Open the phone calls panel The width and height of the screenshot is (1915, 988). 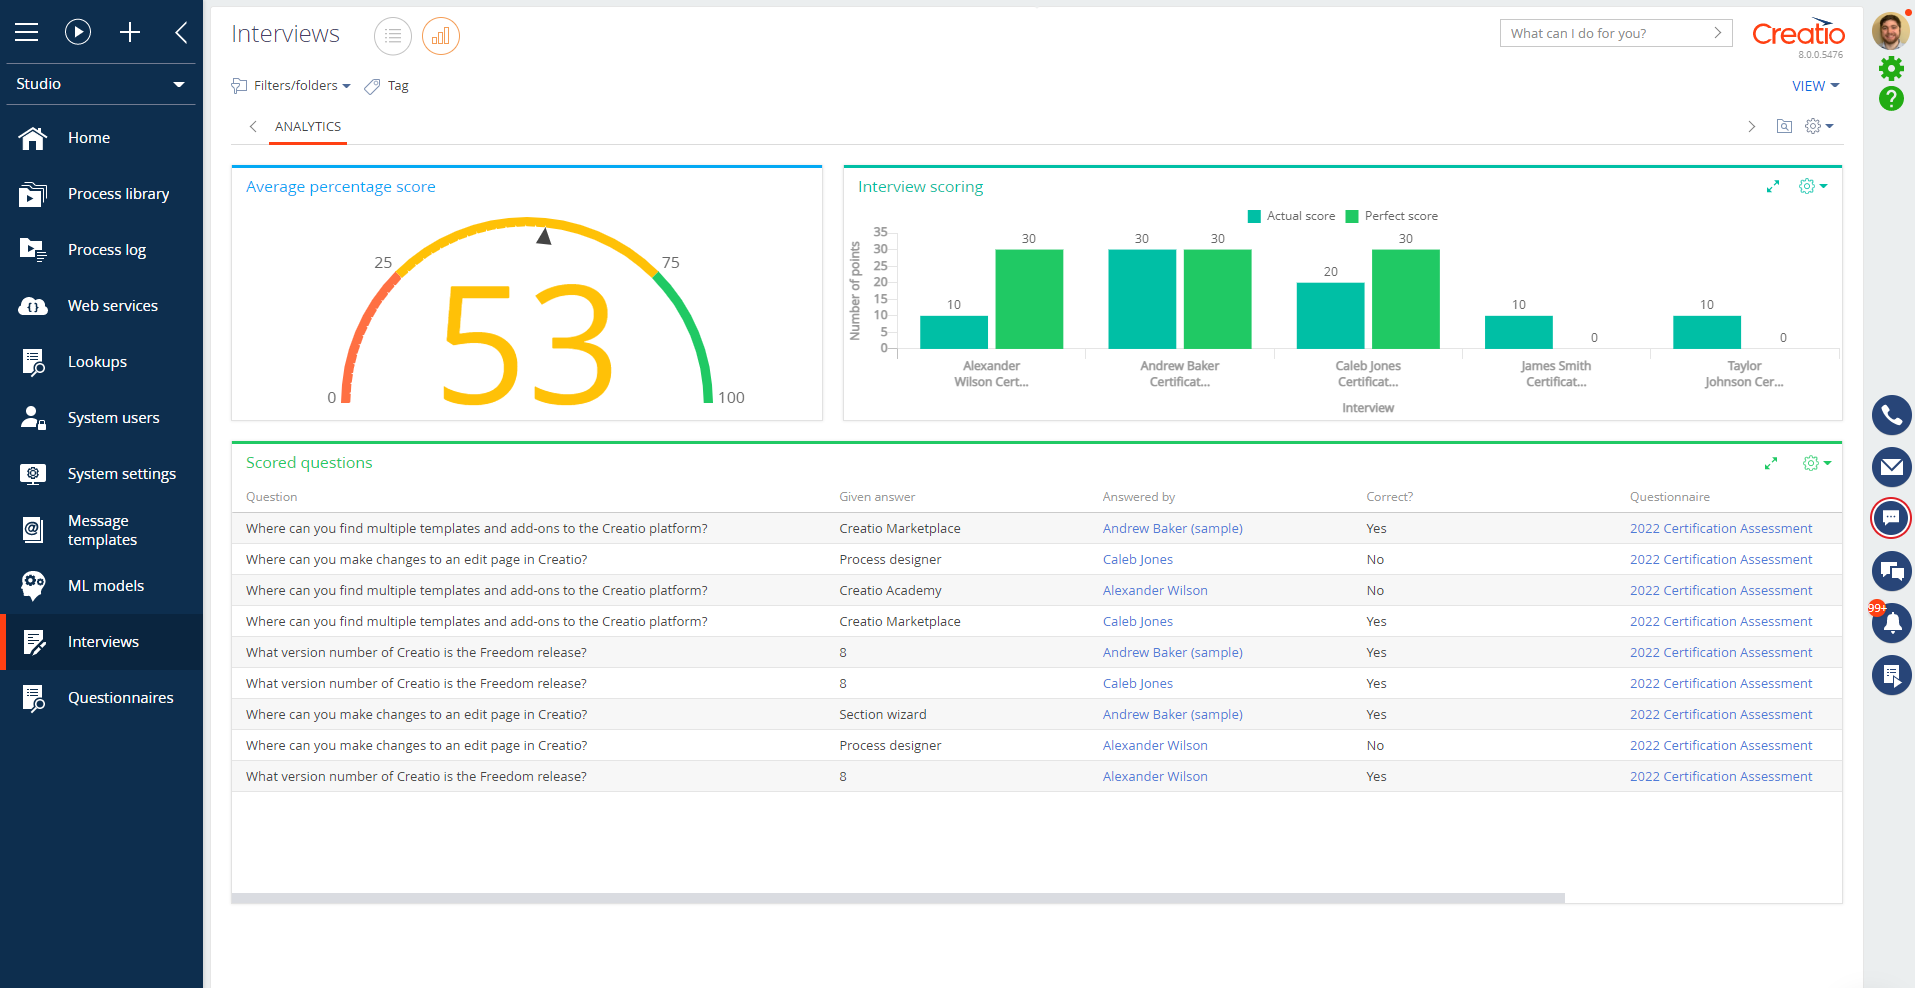pos(1891,415)
